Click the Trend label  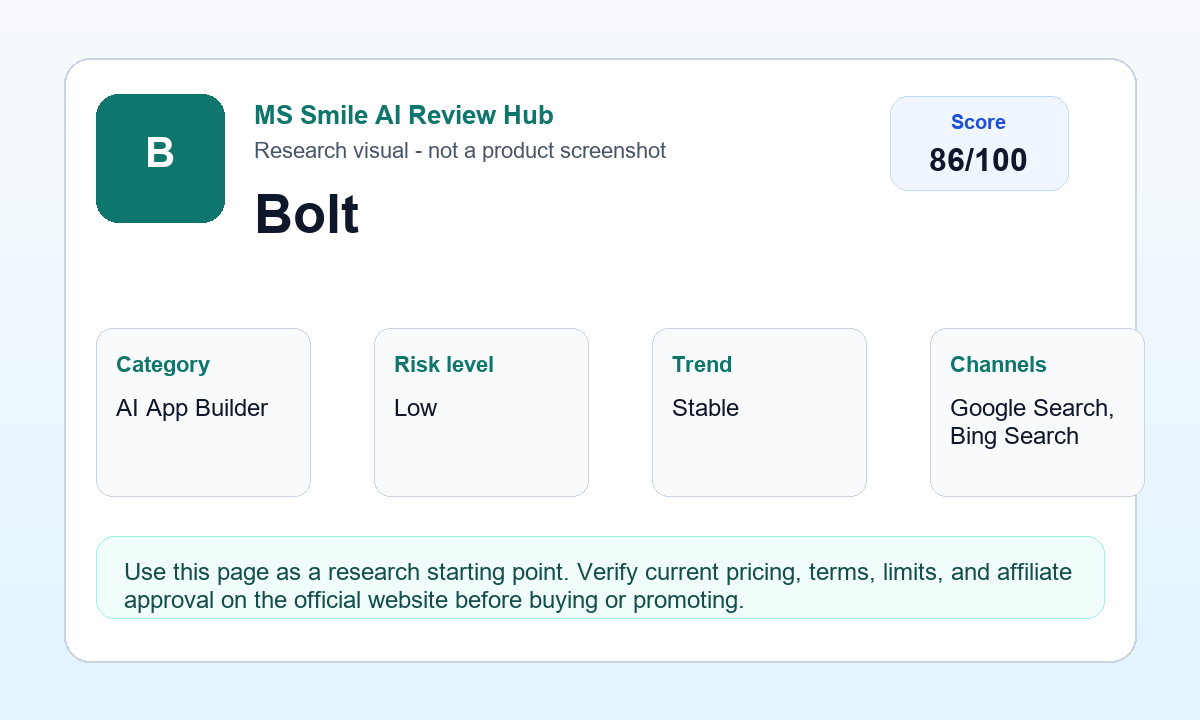702,365
